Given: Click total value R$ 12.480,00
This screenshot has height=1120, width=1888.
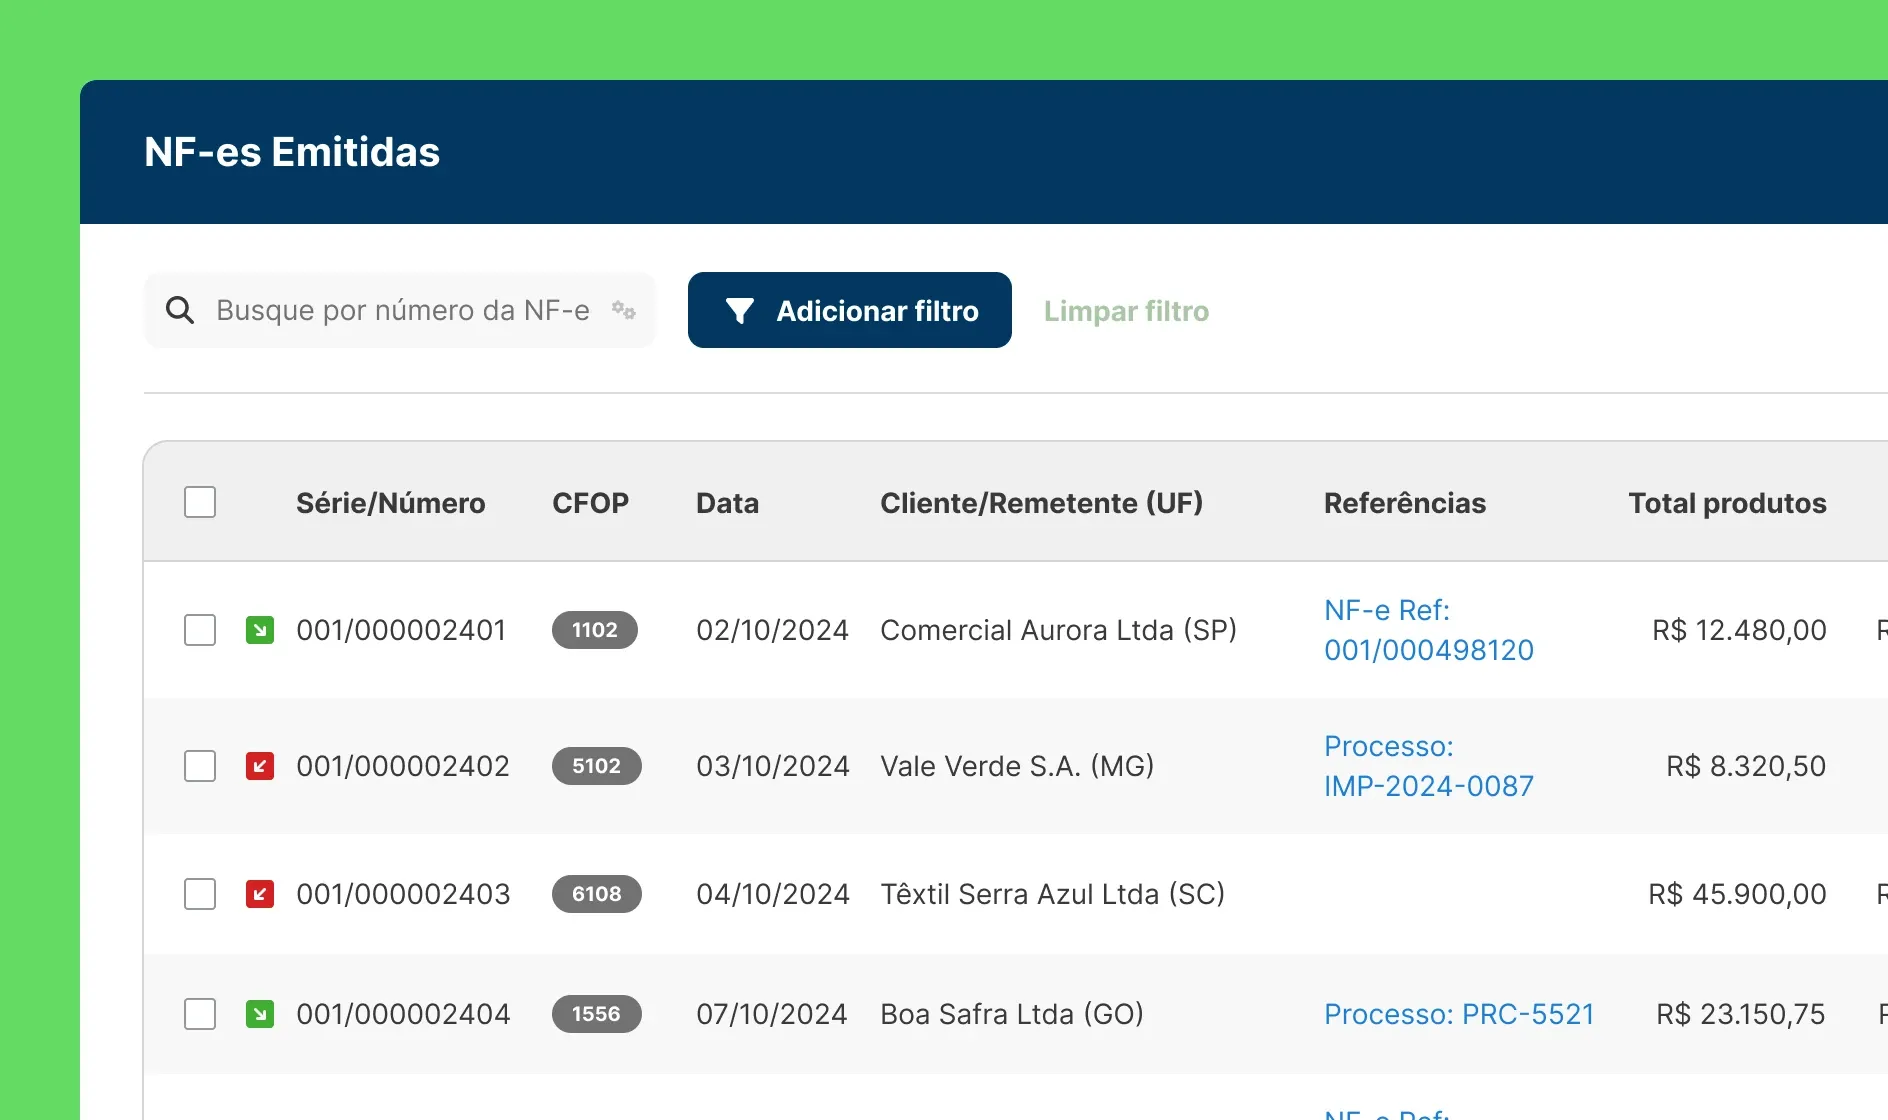Looking at the screenshot, I should 1739,630.
